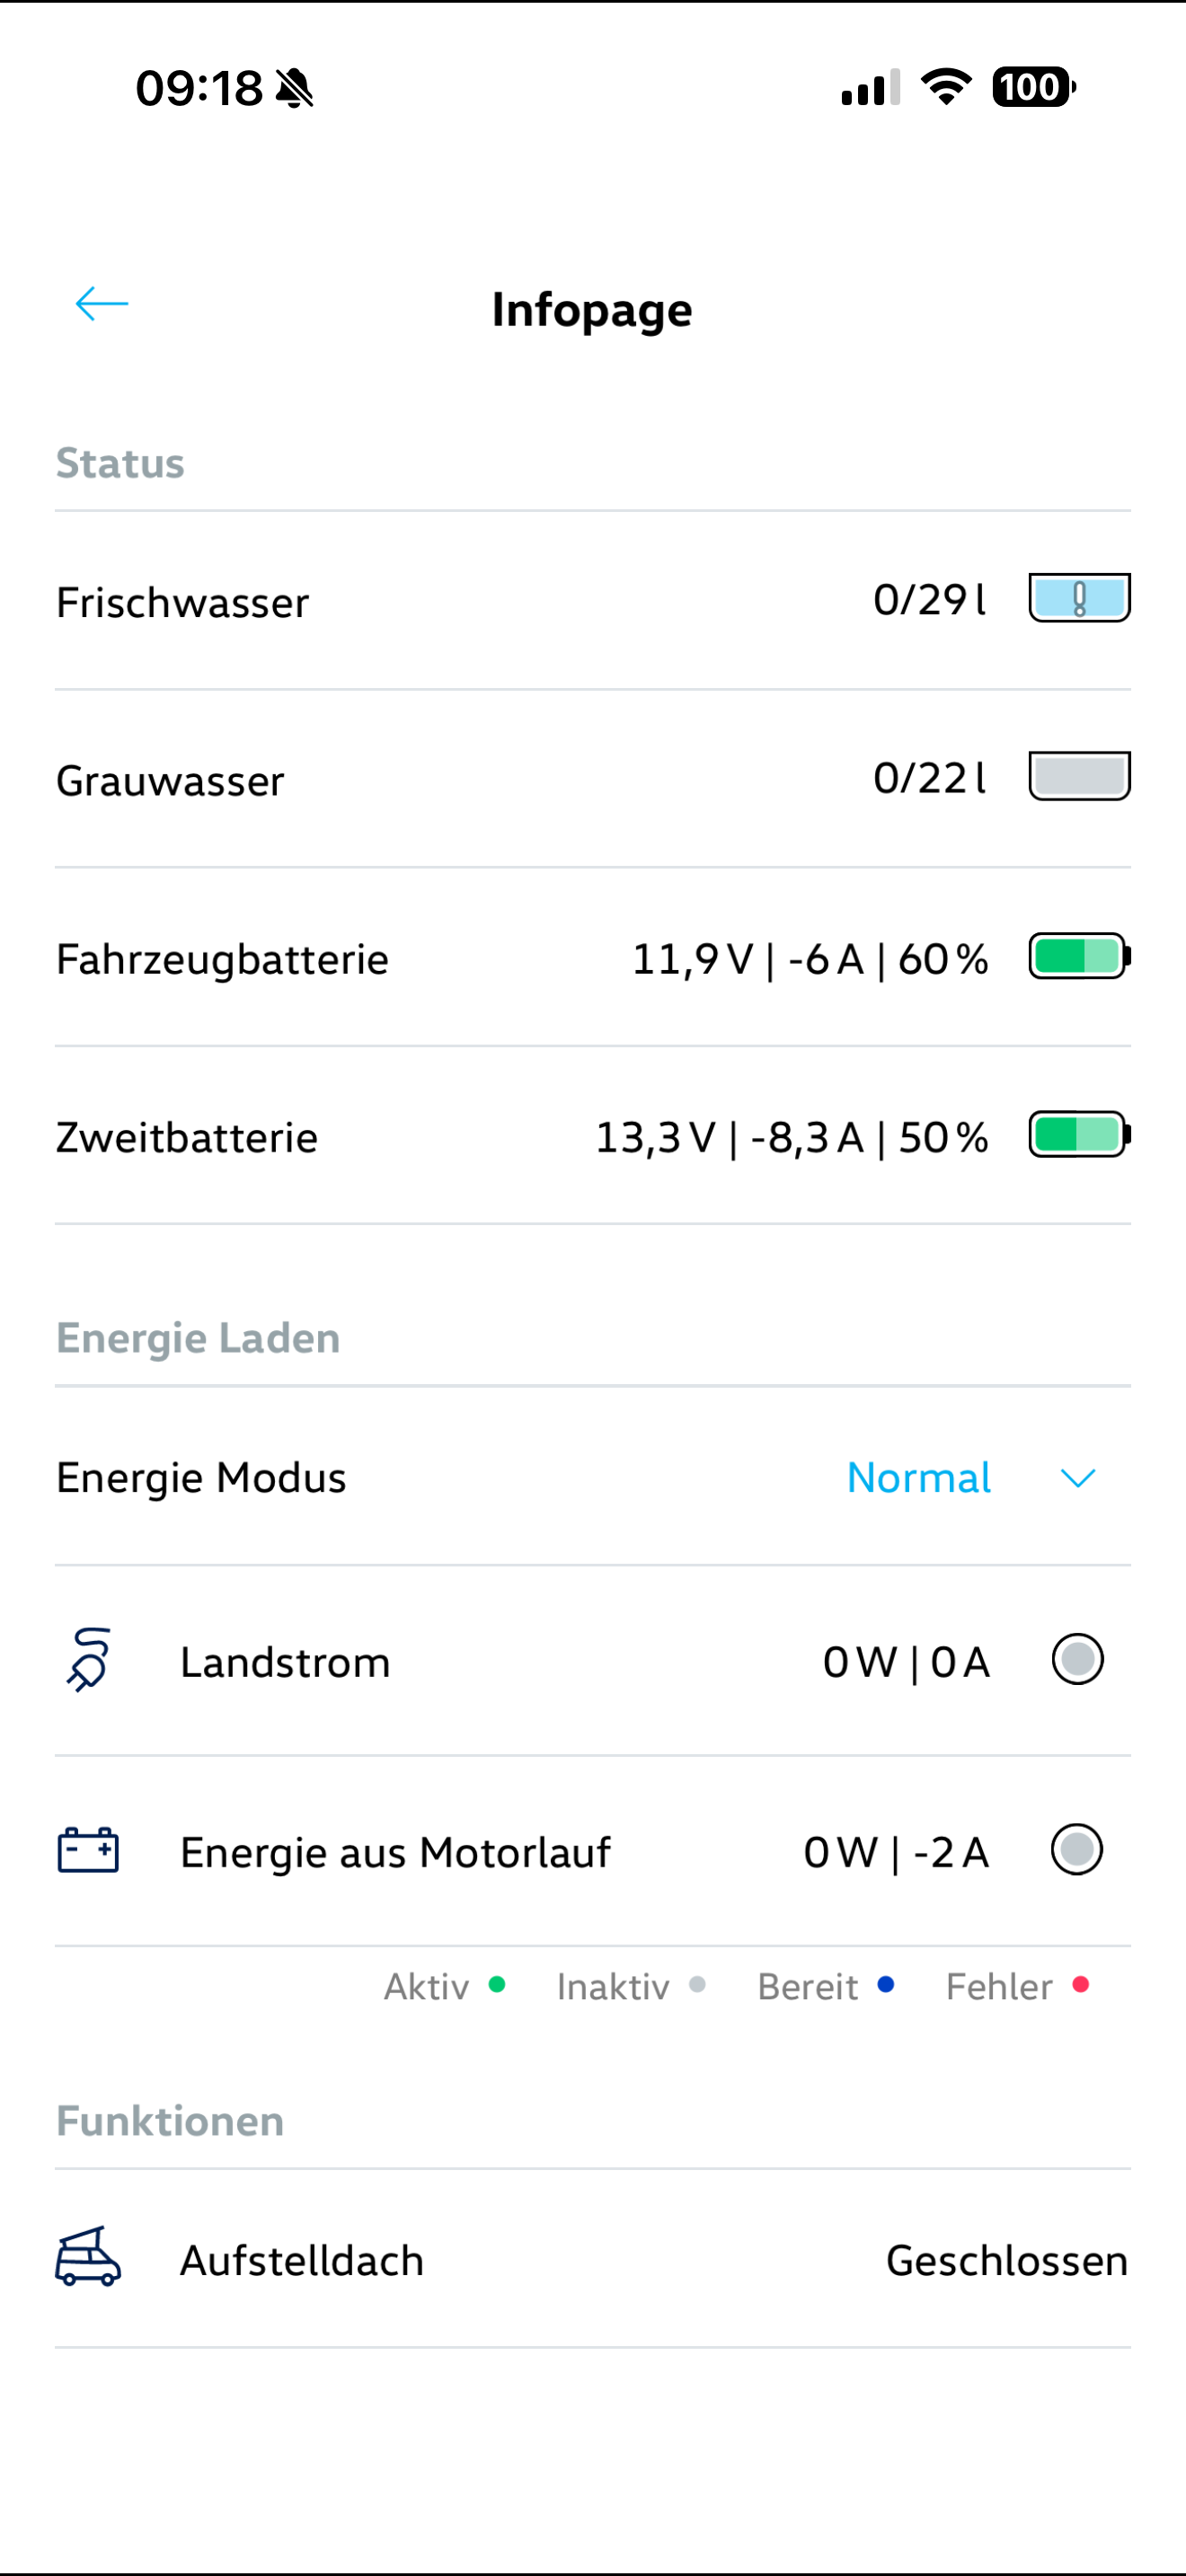Tap the green Aktiv legend dot

(x=497, y=1985)
